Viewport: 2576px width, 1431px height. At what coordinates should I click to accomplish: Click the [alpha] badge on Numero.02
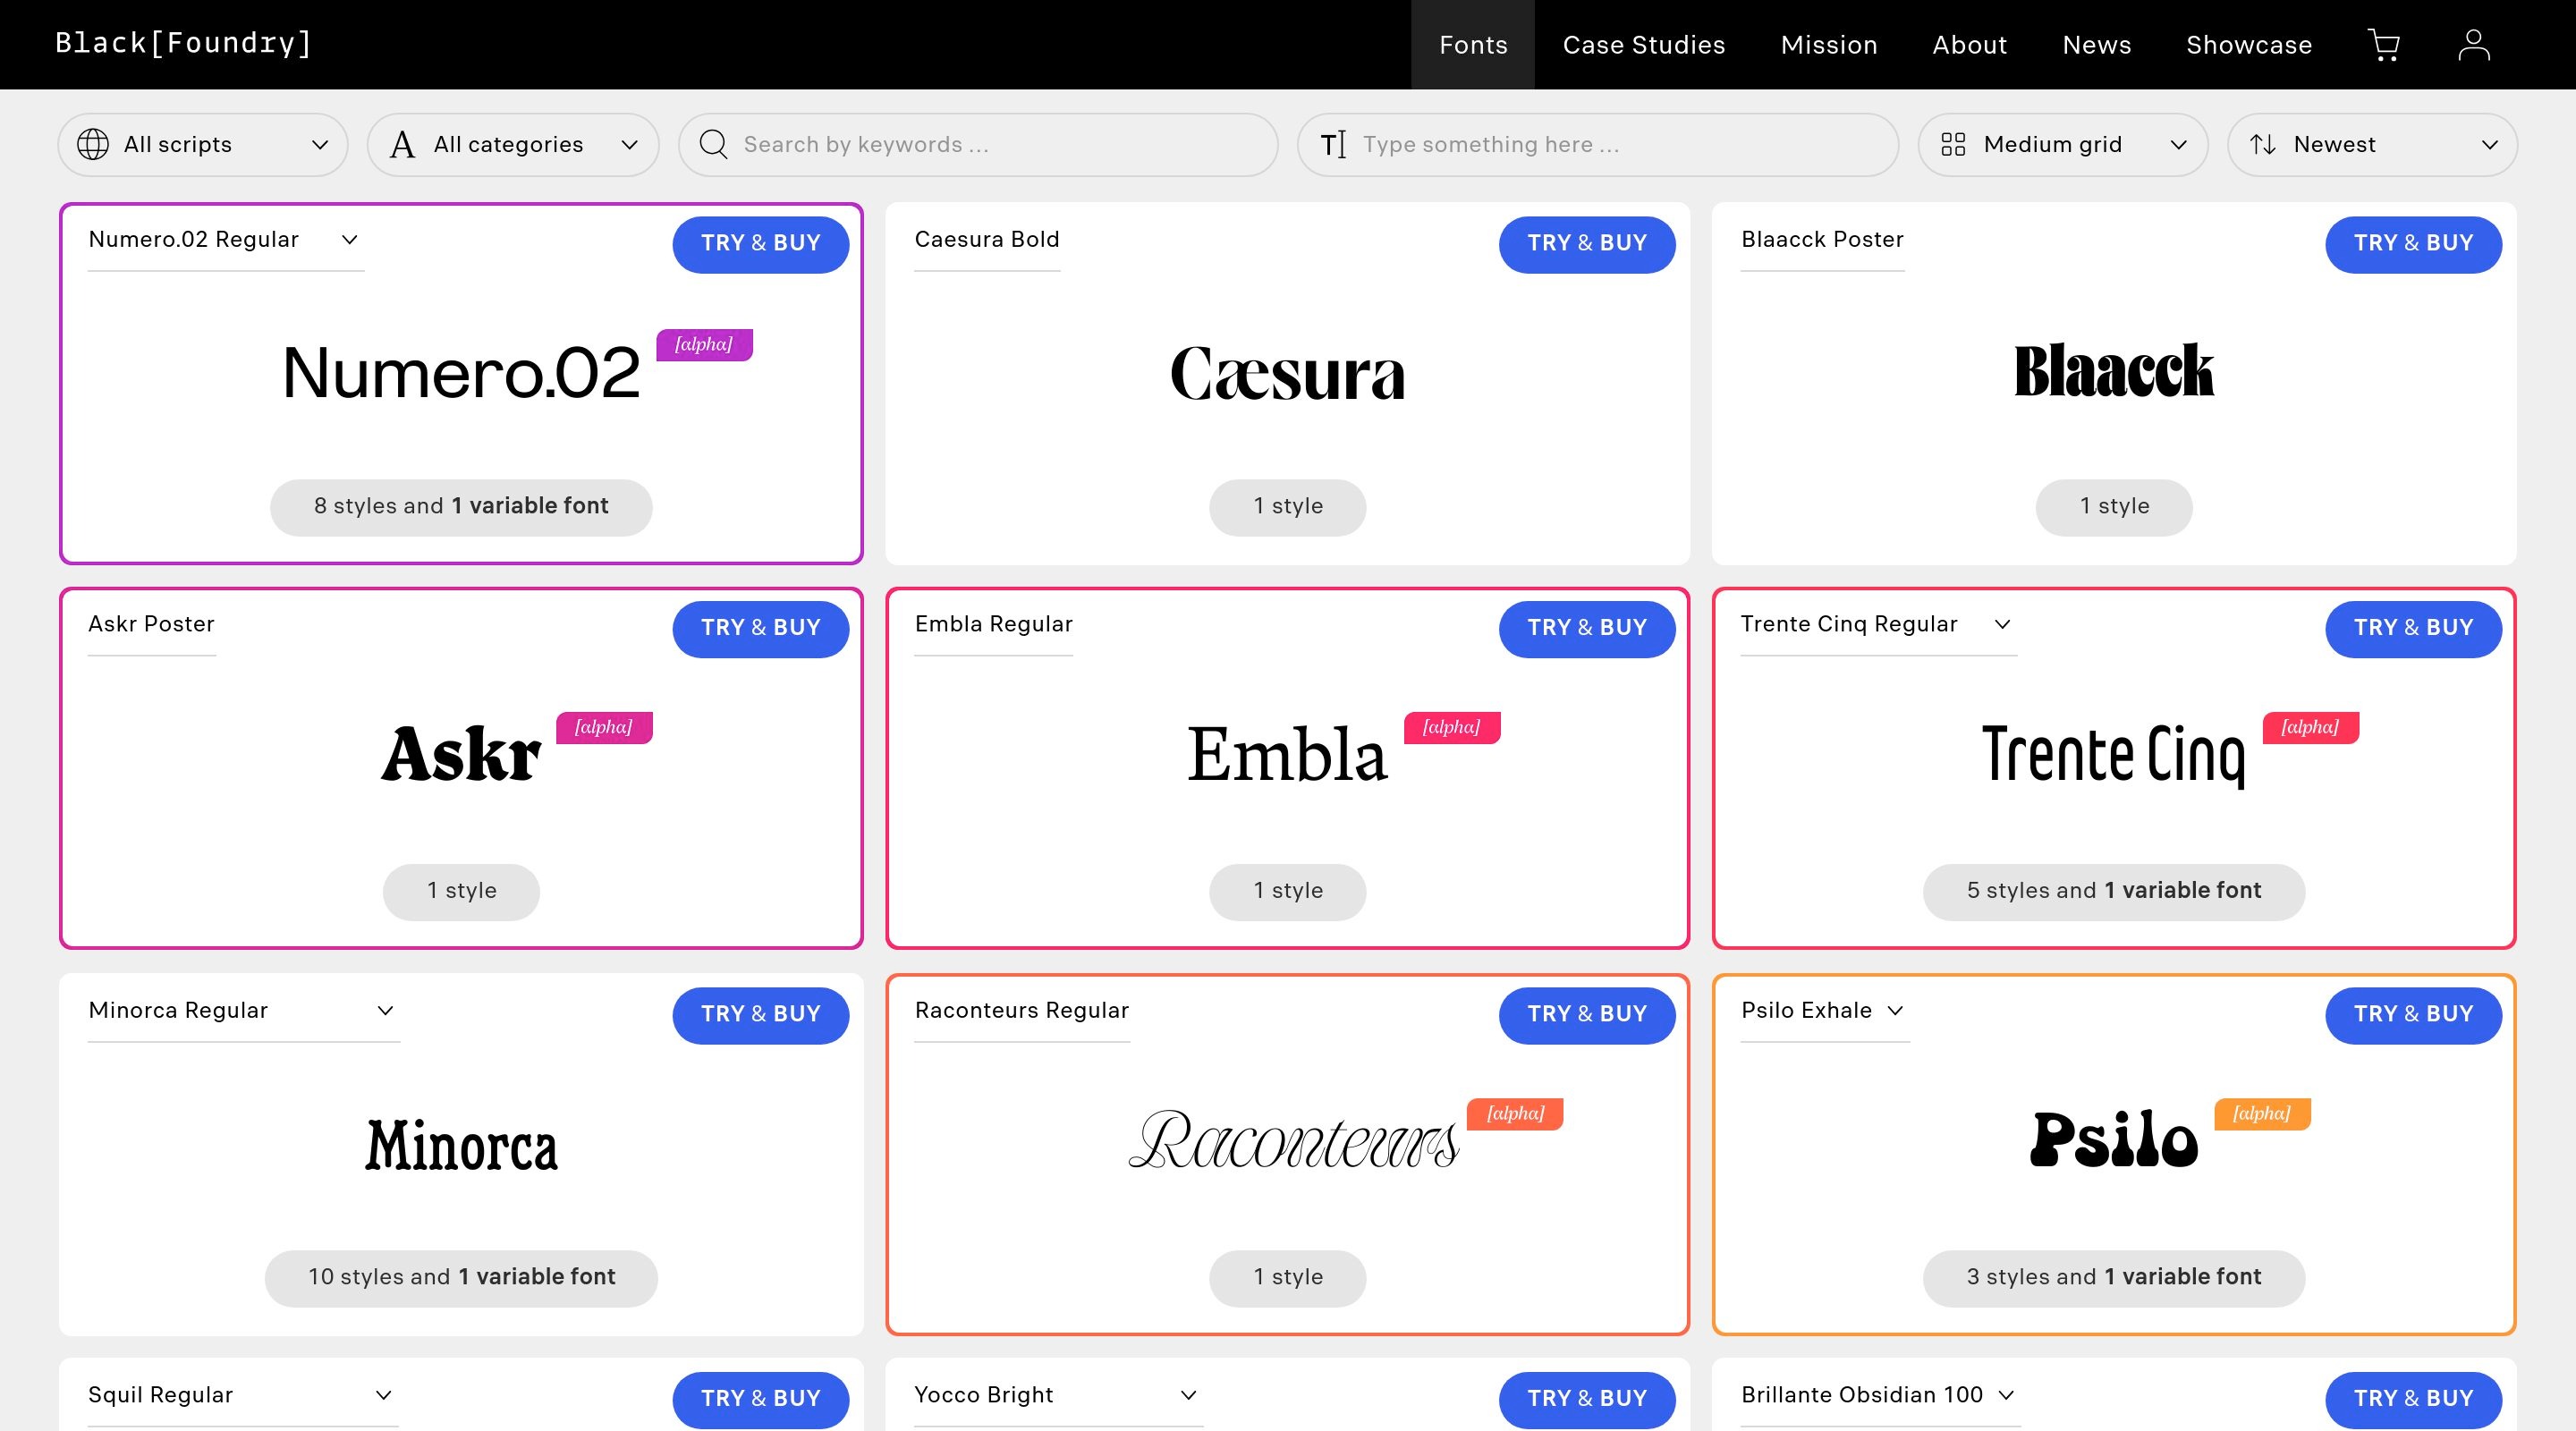703,344
